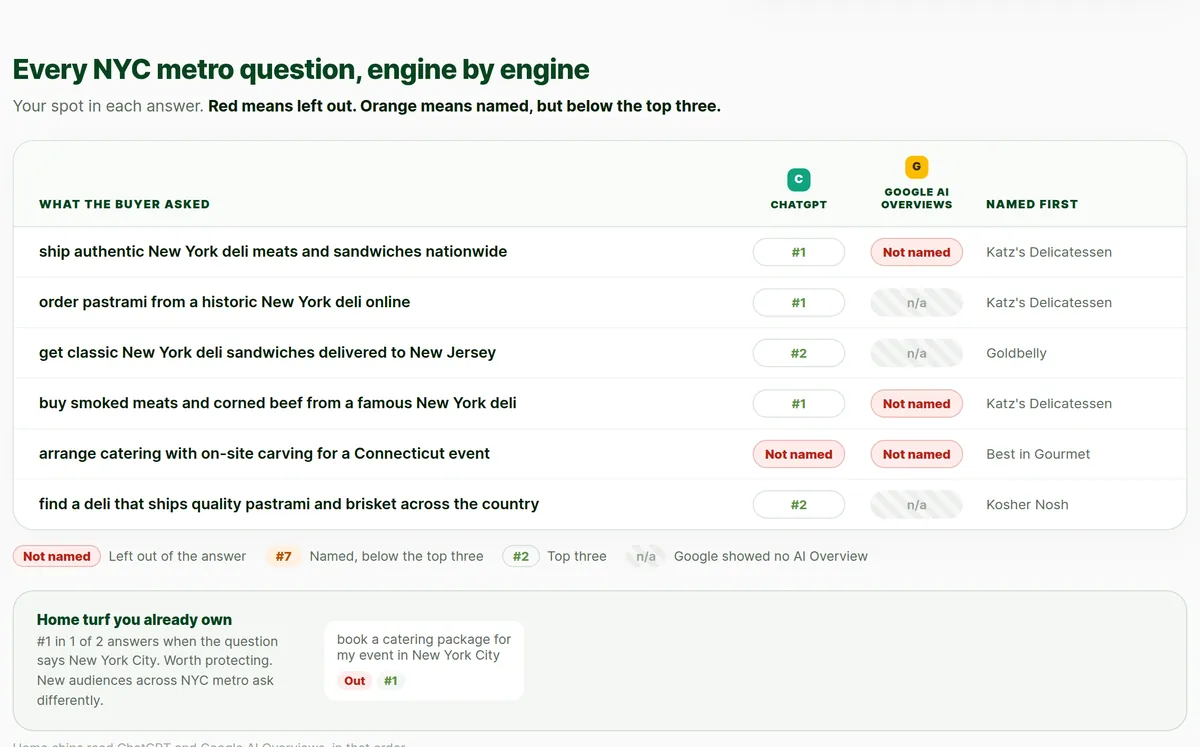The height and width of the screenshot is (747, 1200).
Task: Select question about sandwiches delivered to New Jersey
Action: click(267, 353)
